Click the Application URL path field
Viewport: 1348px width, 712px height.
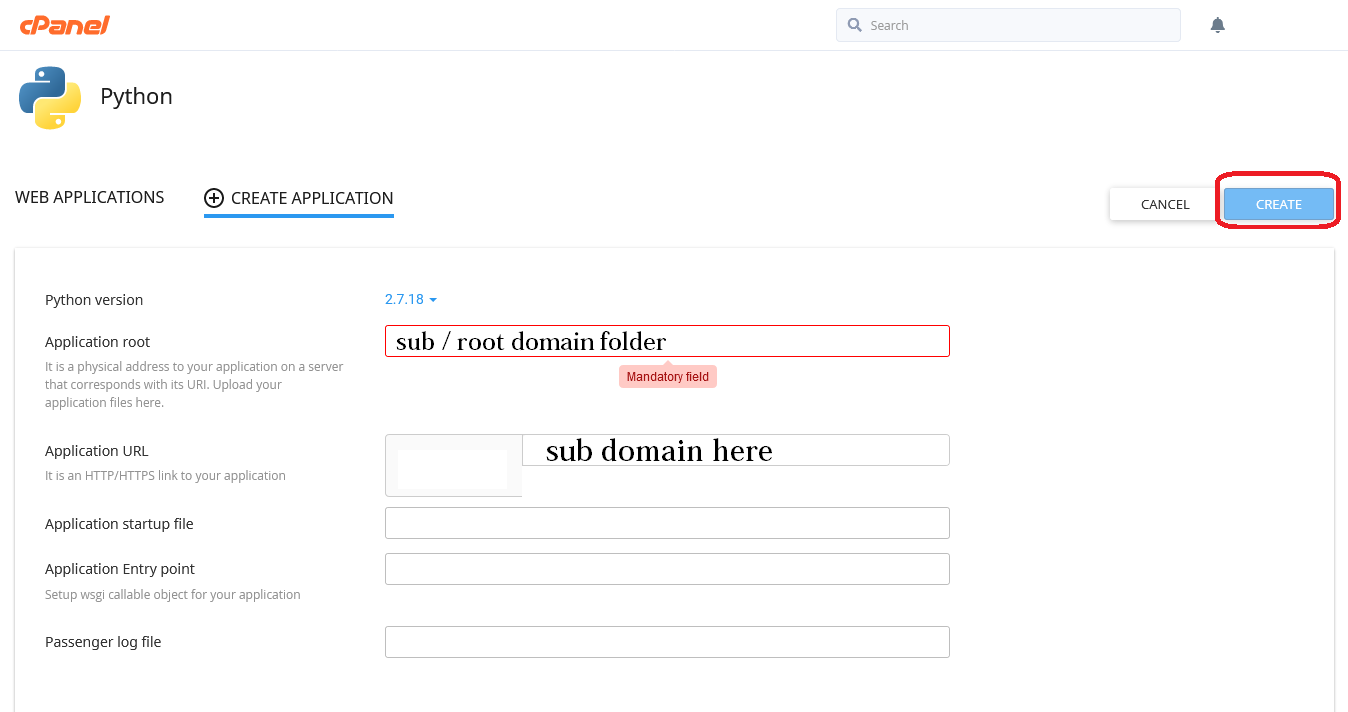pyautogui.click(x=736, y=450)
